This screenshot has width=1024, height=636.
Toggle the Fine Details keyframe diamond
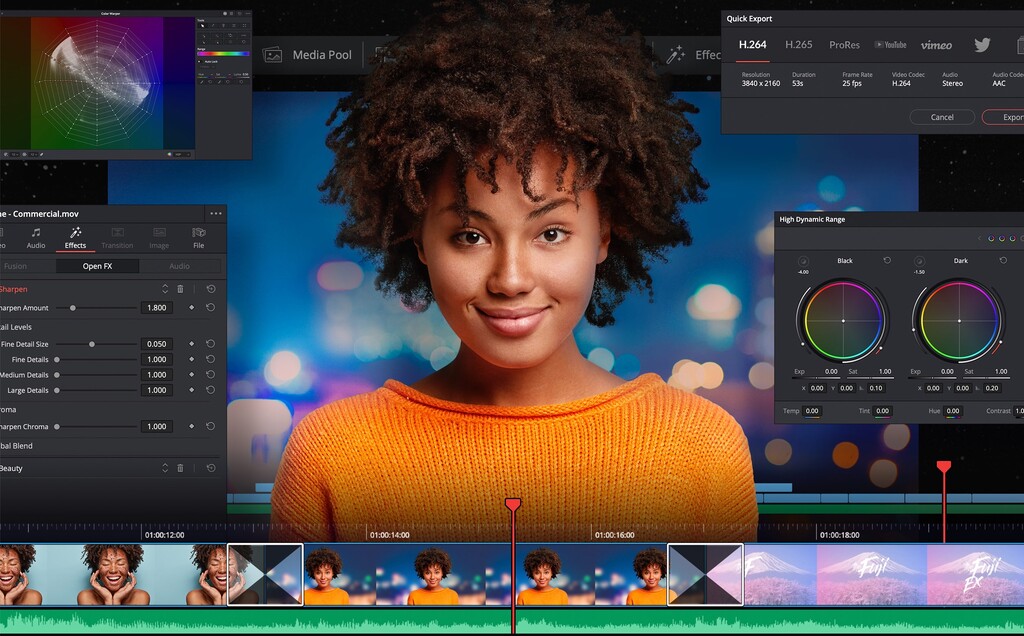pyautogui.click(x=191, y=360)
